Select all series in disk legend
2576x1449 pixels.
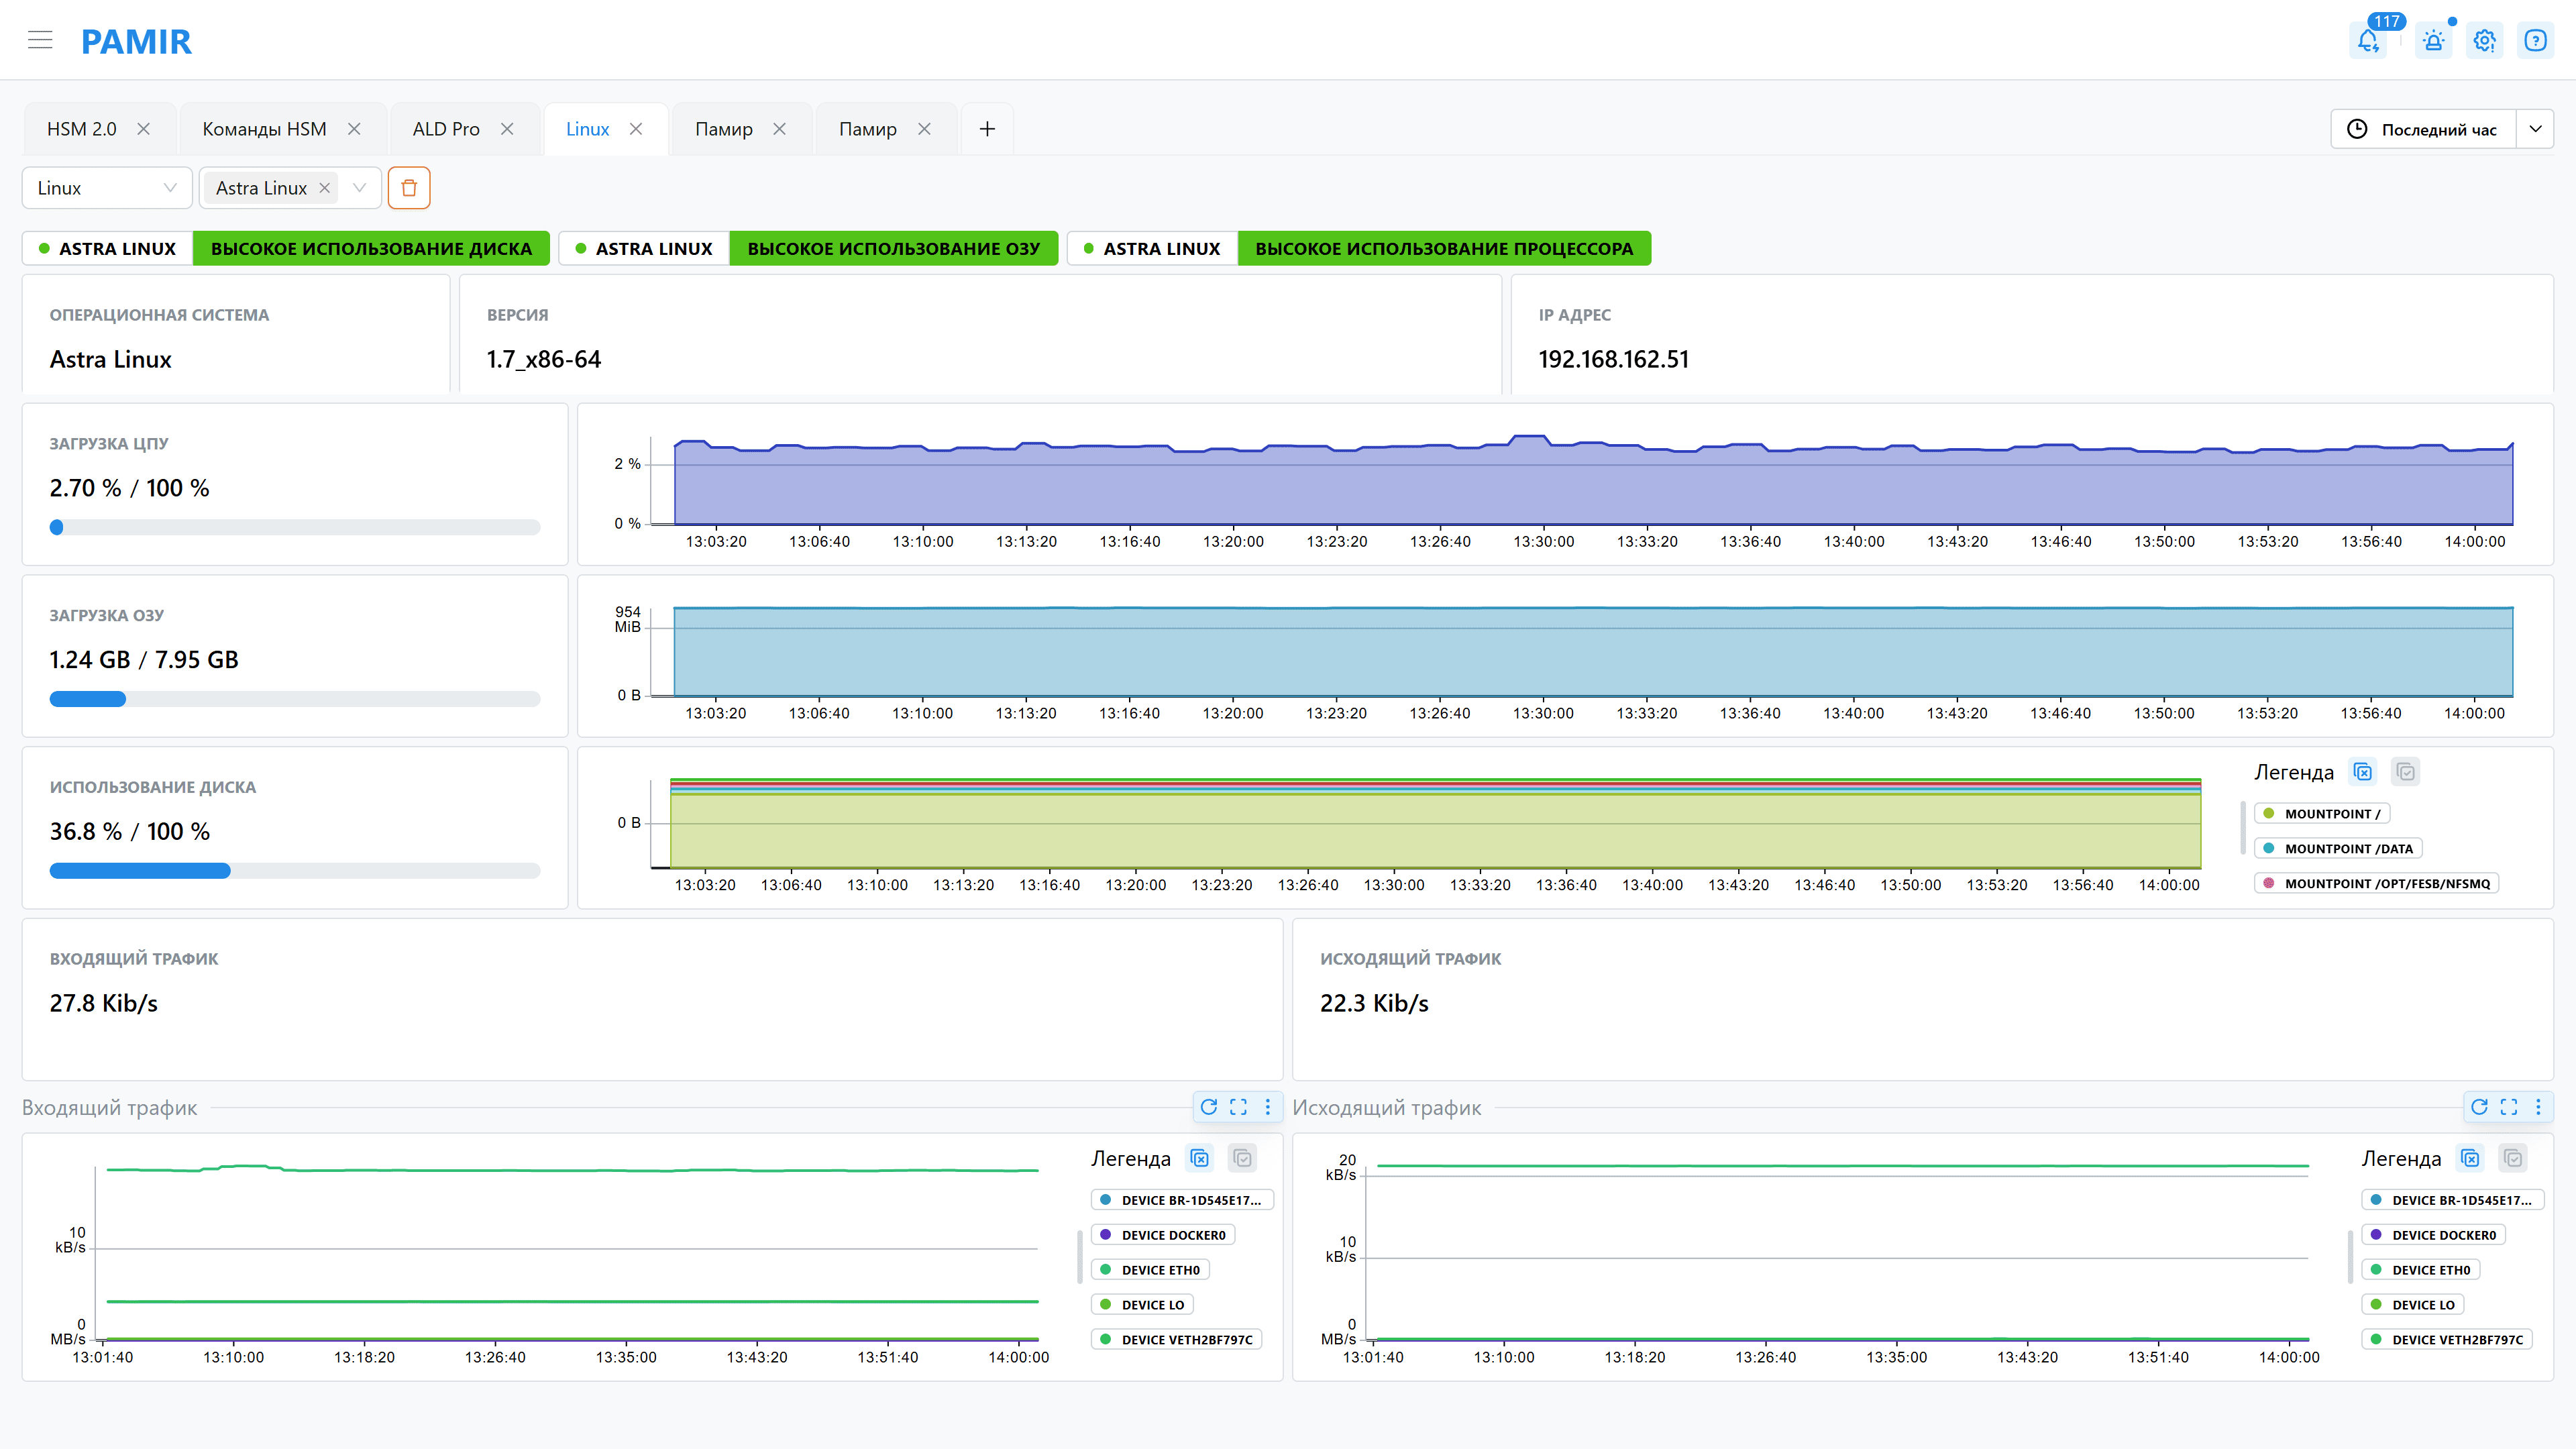pyautogui.click(x=2406, y=772)
